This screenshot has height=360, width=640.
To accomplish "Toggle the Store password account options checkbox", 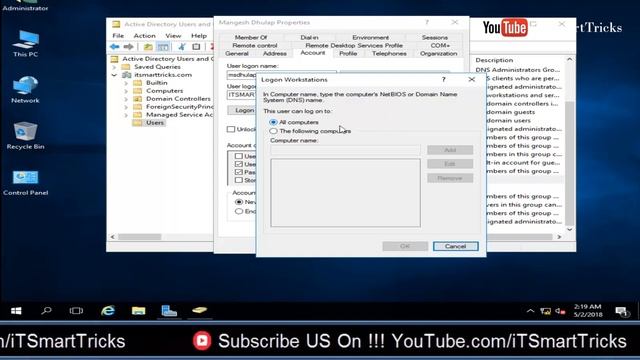I will pos(239,180).
